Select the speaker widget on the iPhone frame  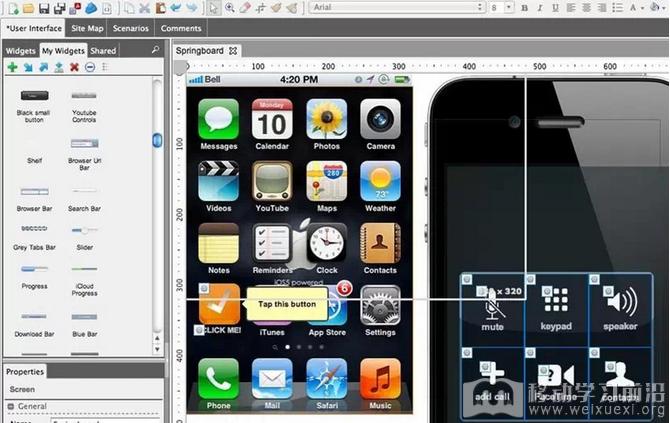pyautogui.click(x=620, y=309)
